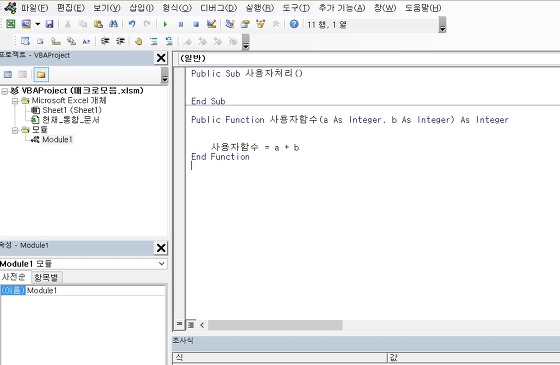The height and width of the screenshot is (365, 560).
Task: Click the Paste clipboard icon
Action: [98, 24]
